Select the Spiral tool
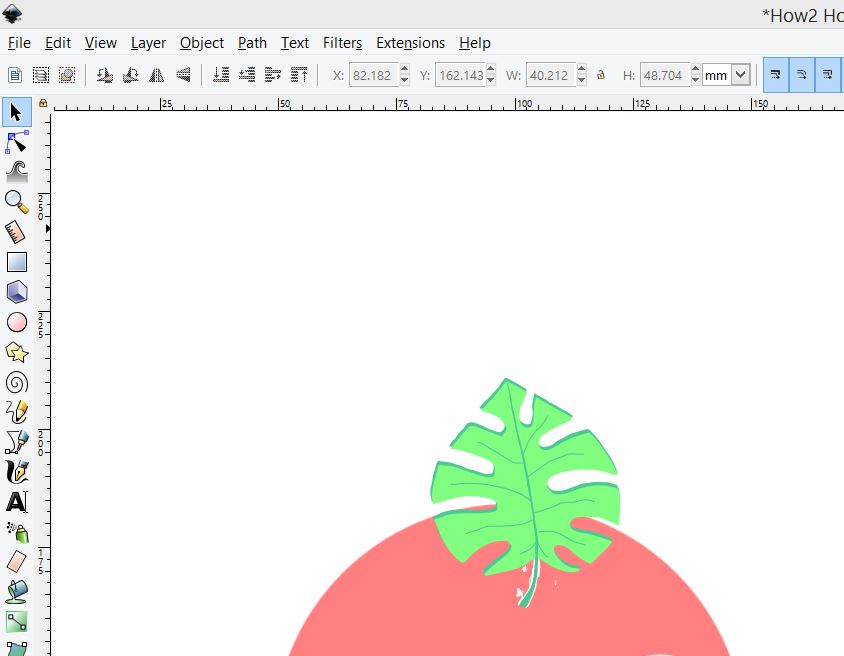844x656 pixels. pyautogui.click(x=16, y=382)
